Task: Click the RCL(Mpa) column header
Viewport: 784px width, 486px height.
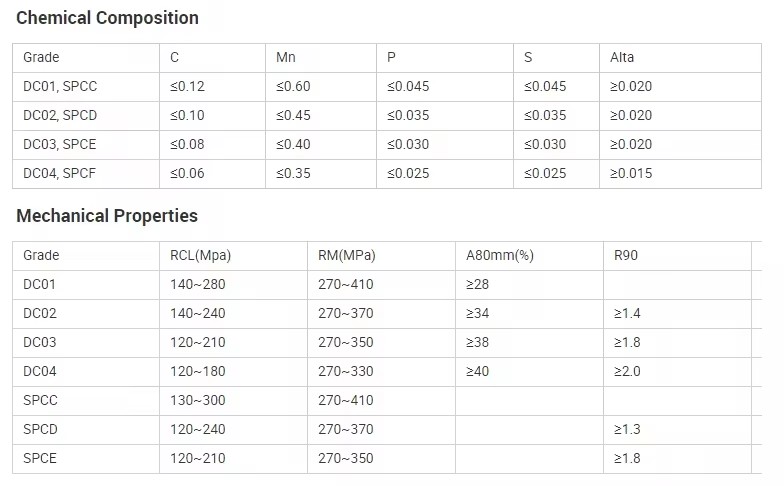Action: [201, 255]
